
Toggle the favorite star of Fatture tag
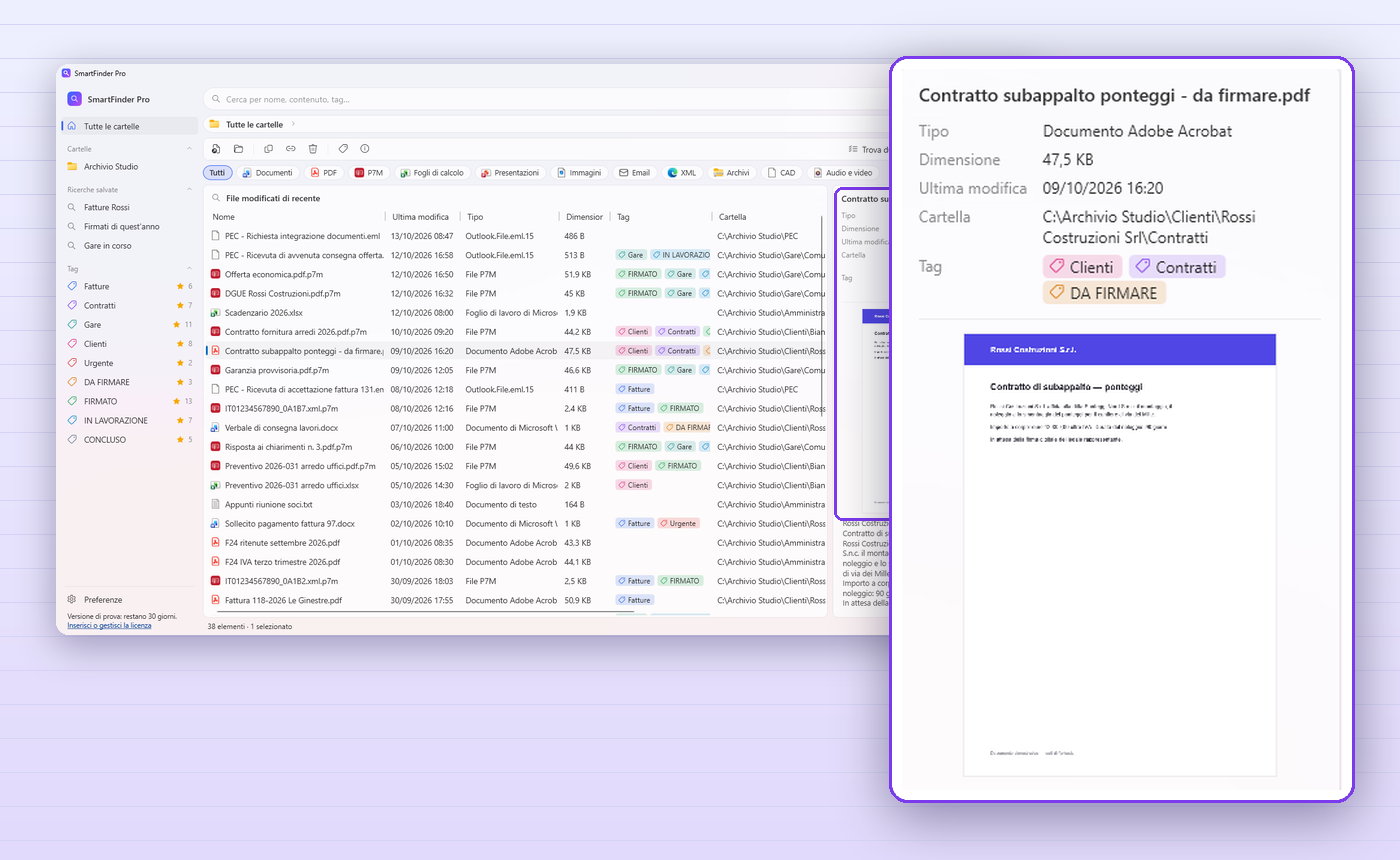click(x=180, y=286)
